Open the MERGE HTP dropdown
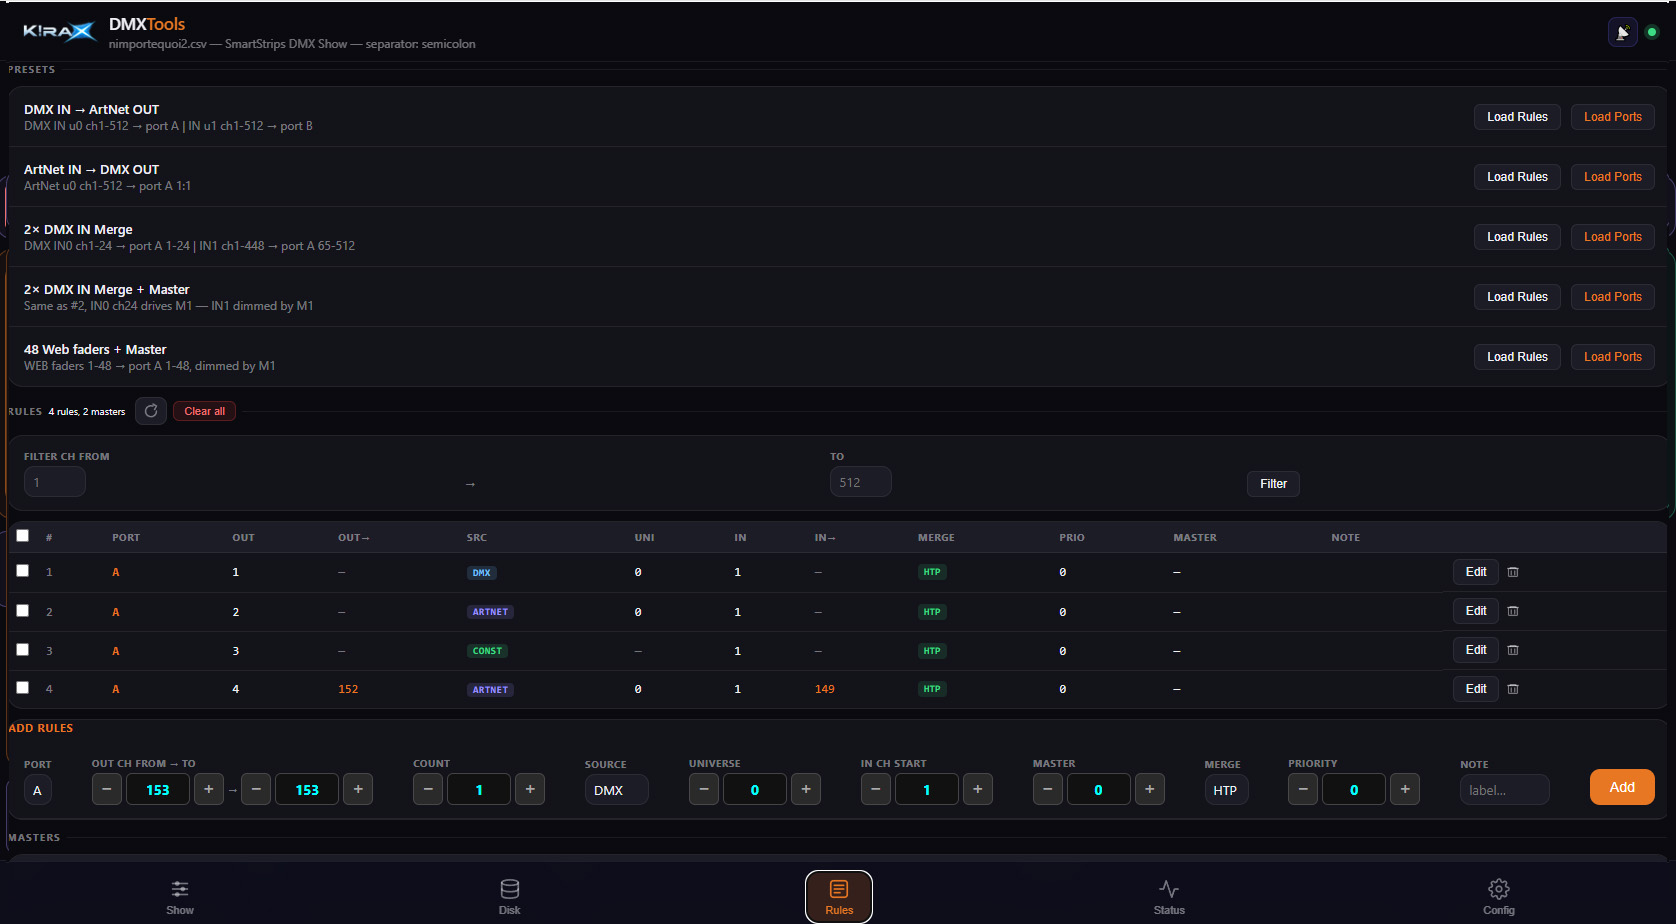Image resolution: width=1676 pixels, height=924 pixels. (x=1226, y=790)
